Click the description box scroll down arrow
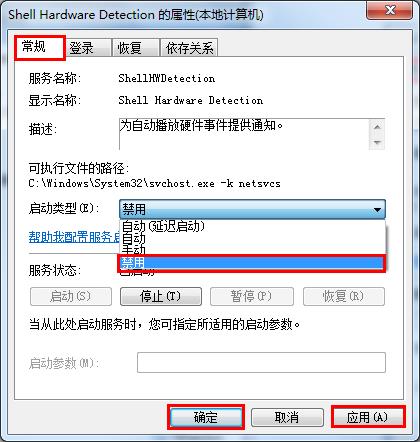The width and height of the screenshot is (420, 442). [x=377, y=143]
